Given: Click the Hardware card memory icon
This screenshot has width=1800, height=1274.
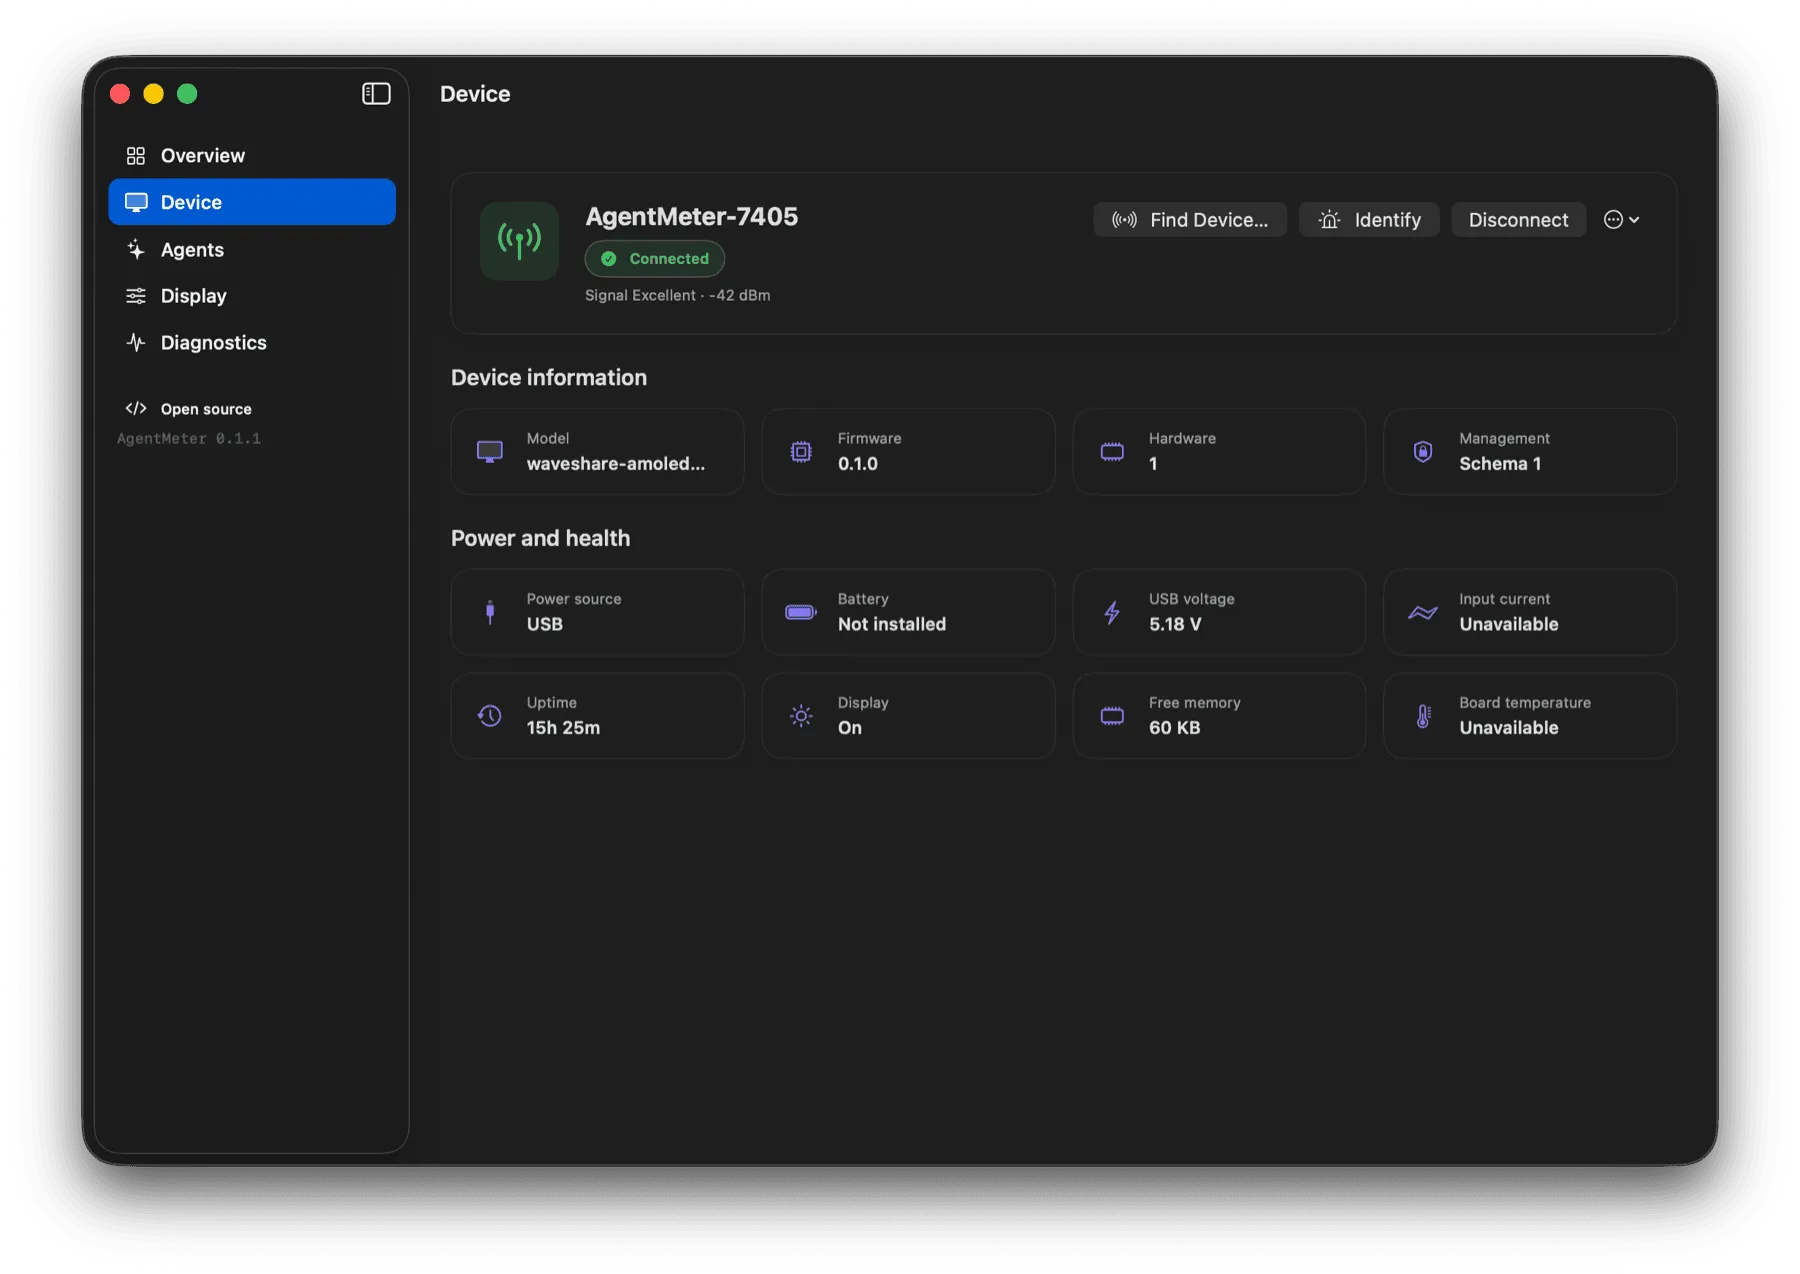Looking at the screenshot, I should coord(1112,452).
